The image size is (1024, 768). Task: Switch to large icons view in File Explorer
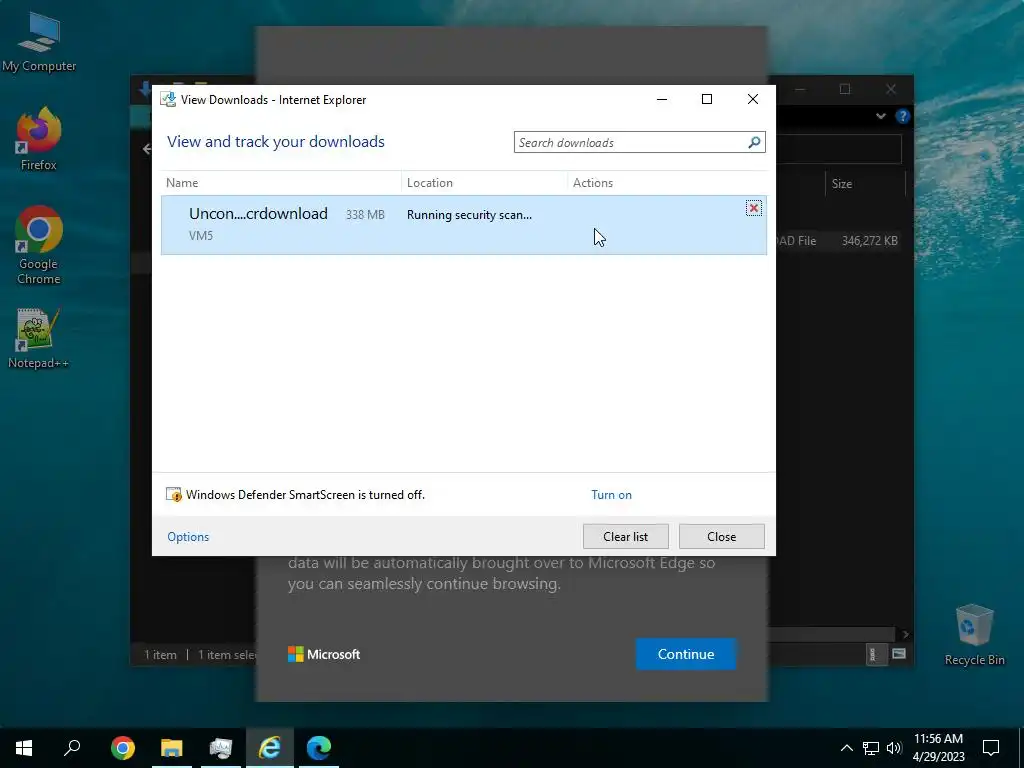pos(899,654)
